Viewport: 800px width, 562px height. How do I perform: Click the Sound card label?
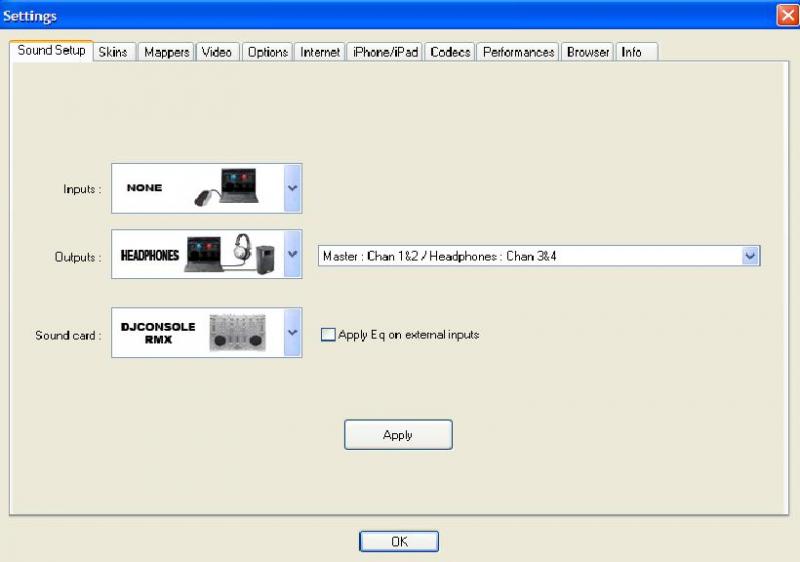pos(68,336)
